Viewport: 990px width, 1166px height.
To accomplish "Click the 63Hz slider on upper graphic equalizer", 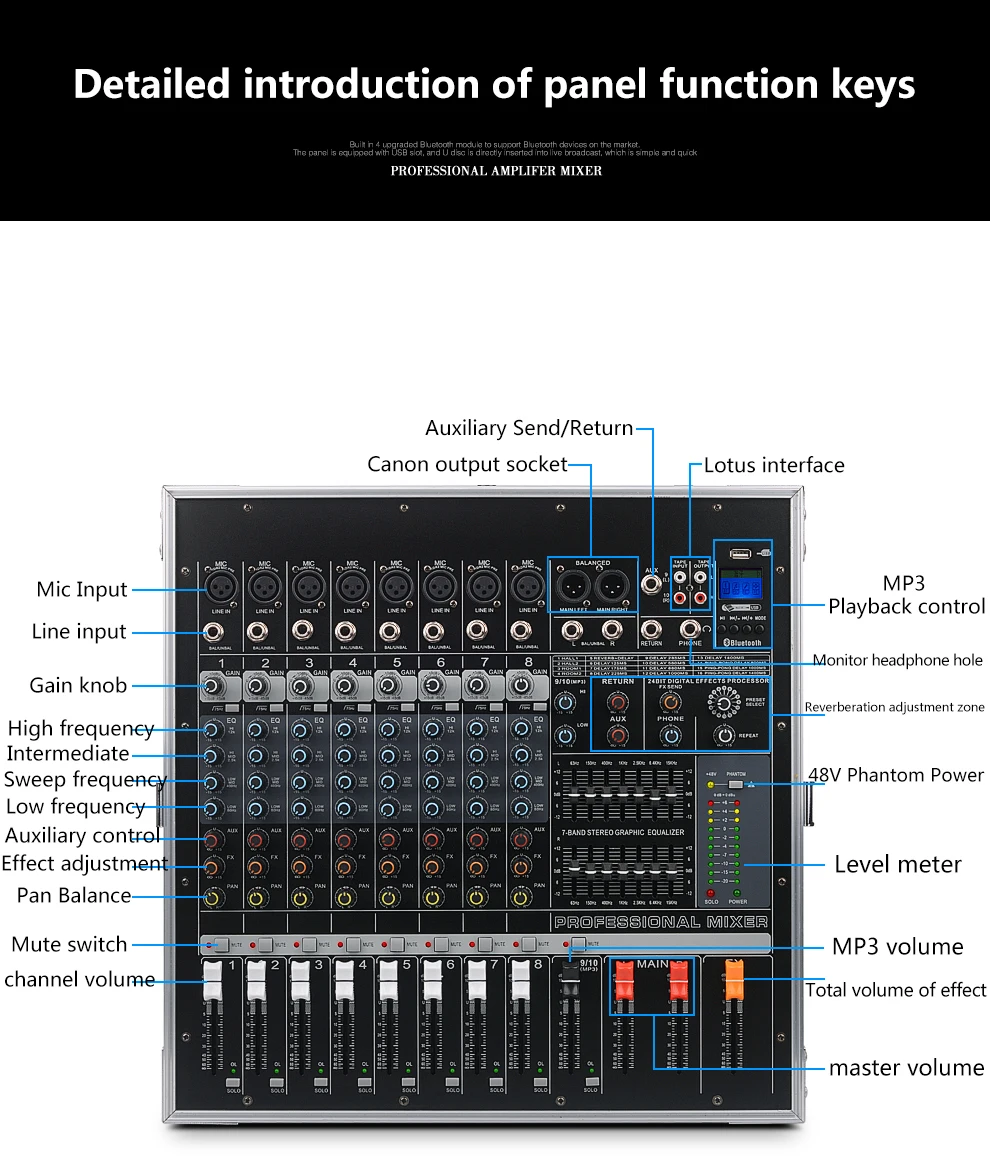I will click(x=575, y=794).
